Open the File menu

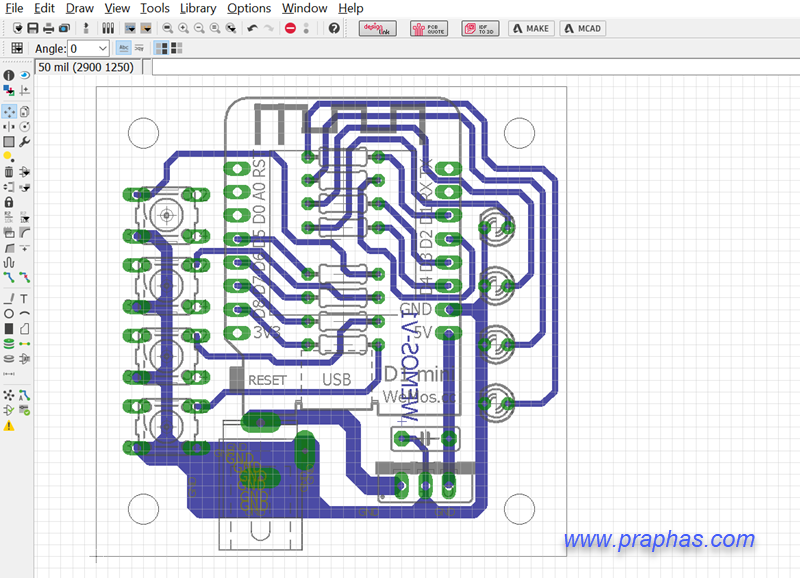coord(14,8)
